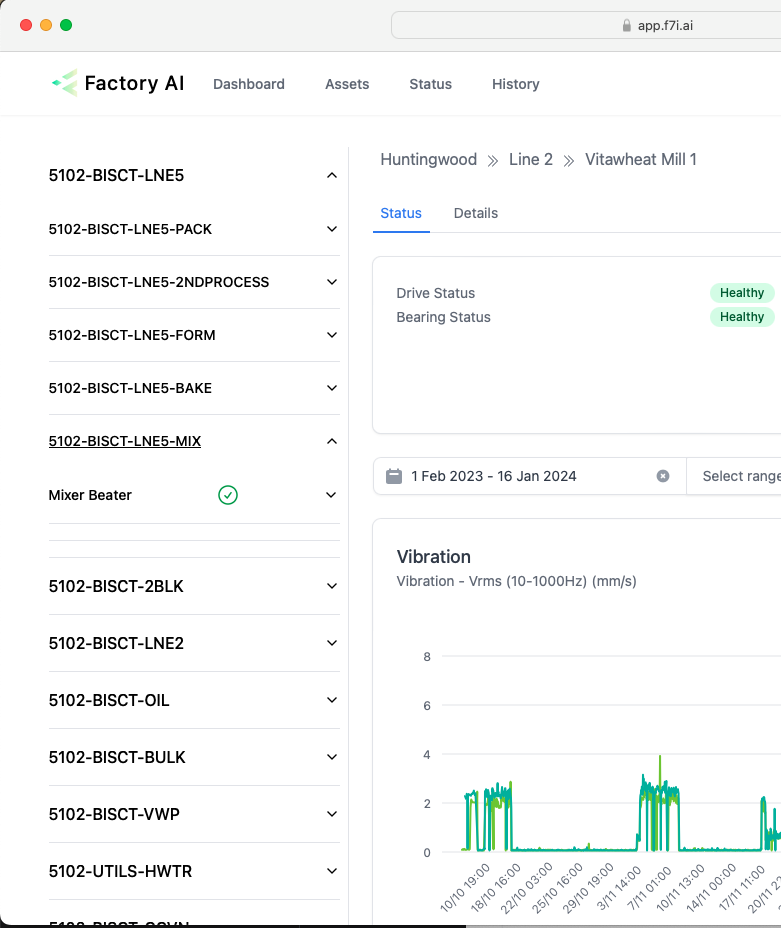Expand 5102-BISCT-2BLK group
This screenshot has height=928, width=781.
(x=332, y=586)
